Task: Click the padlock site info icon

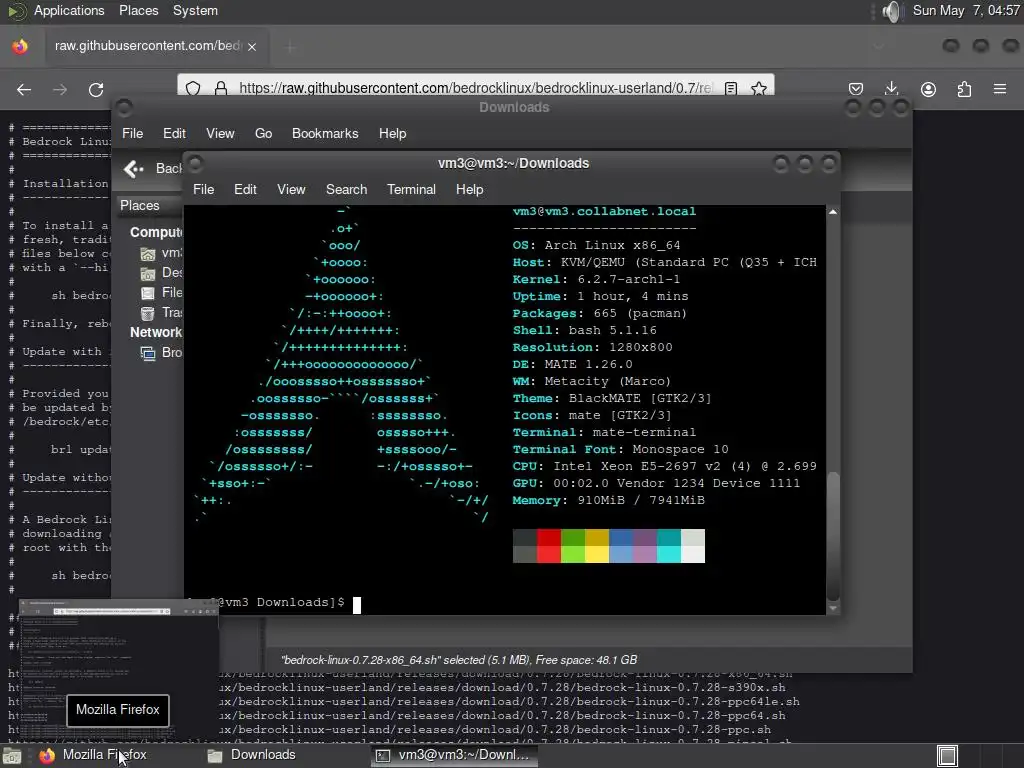Action: point(221,88)
